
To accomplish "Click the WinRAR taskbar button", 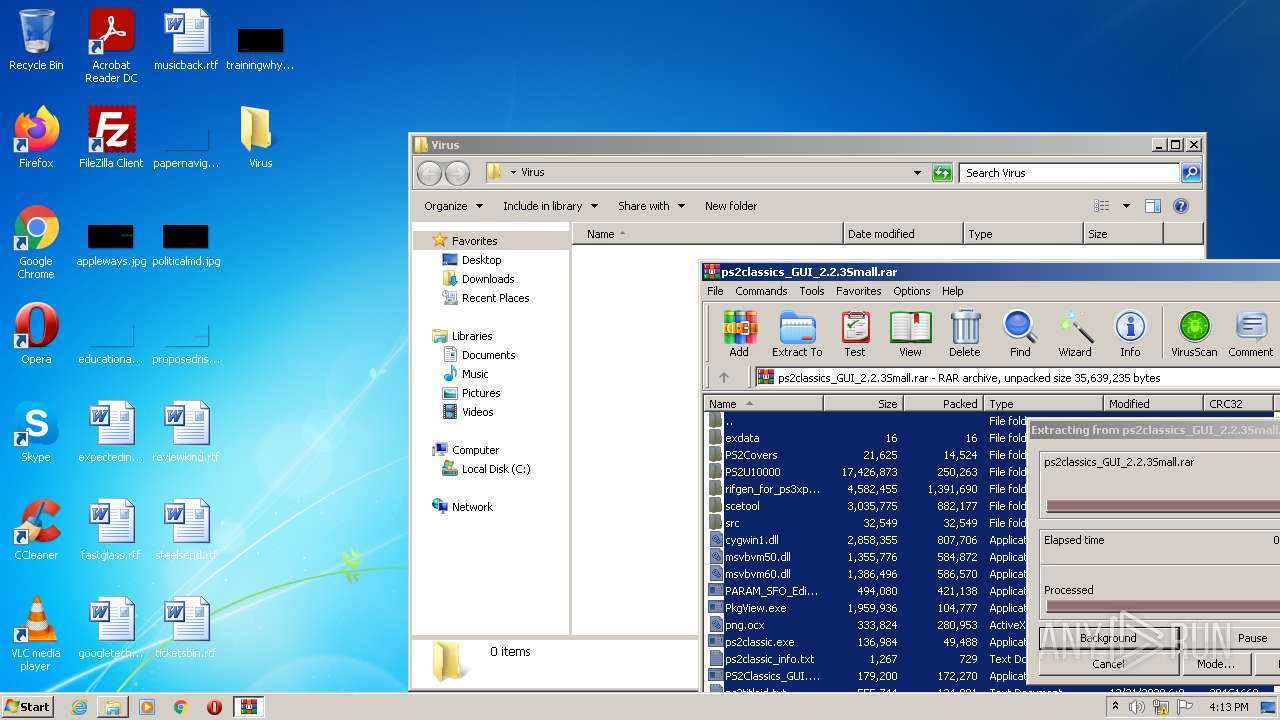I will click(x=248, y=707).
